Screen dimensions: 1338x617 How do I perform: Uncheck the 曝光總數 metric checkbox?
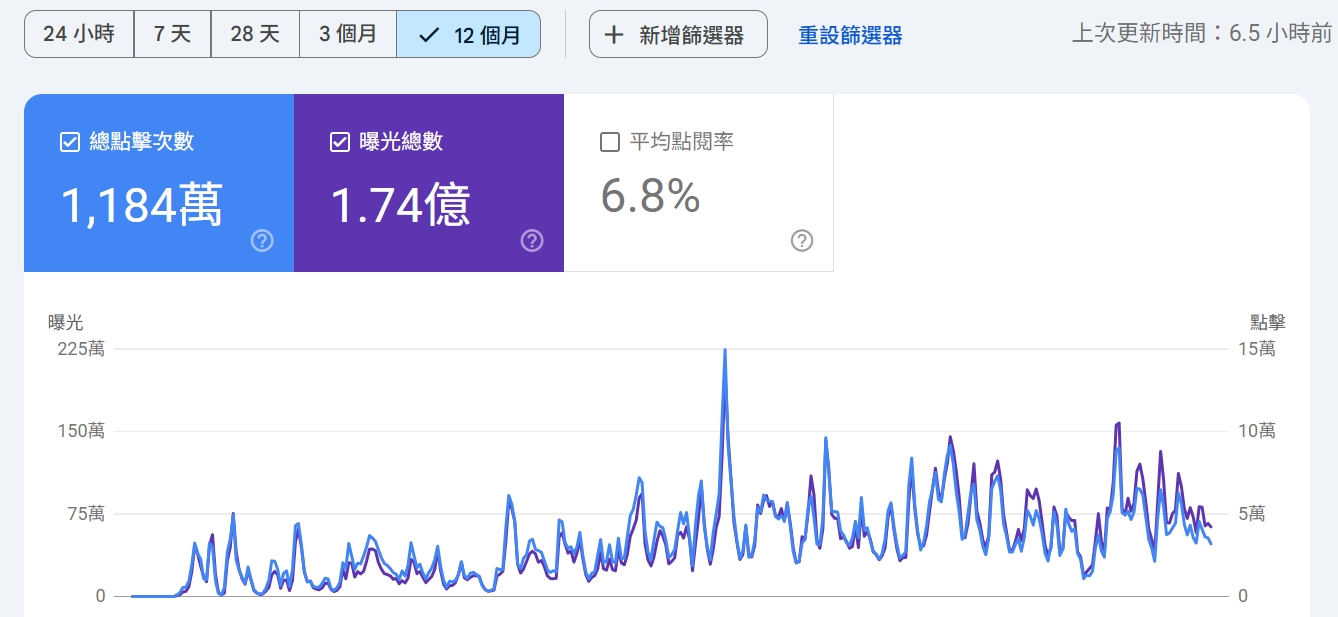click(x=339, y=141)
